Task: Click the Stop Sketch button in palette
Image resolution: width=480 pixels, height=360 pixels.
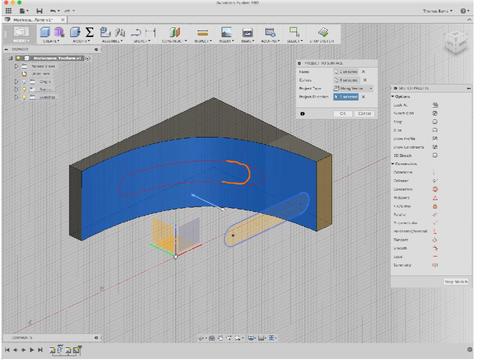Action: [456, 282]
